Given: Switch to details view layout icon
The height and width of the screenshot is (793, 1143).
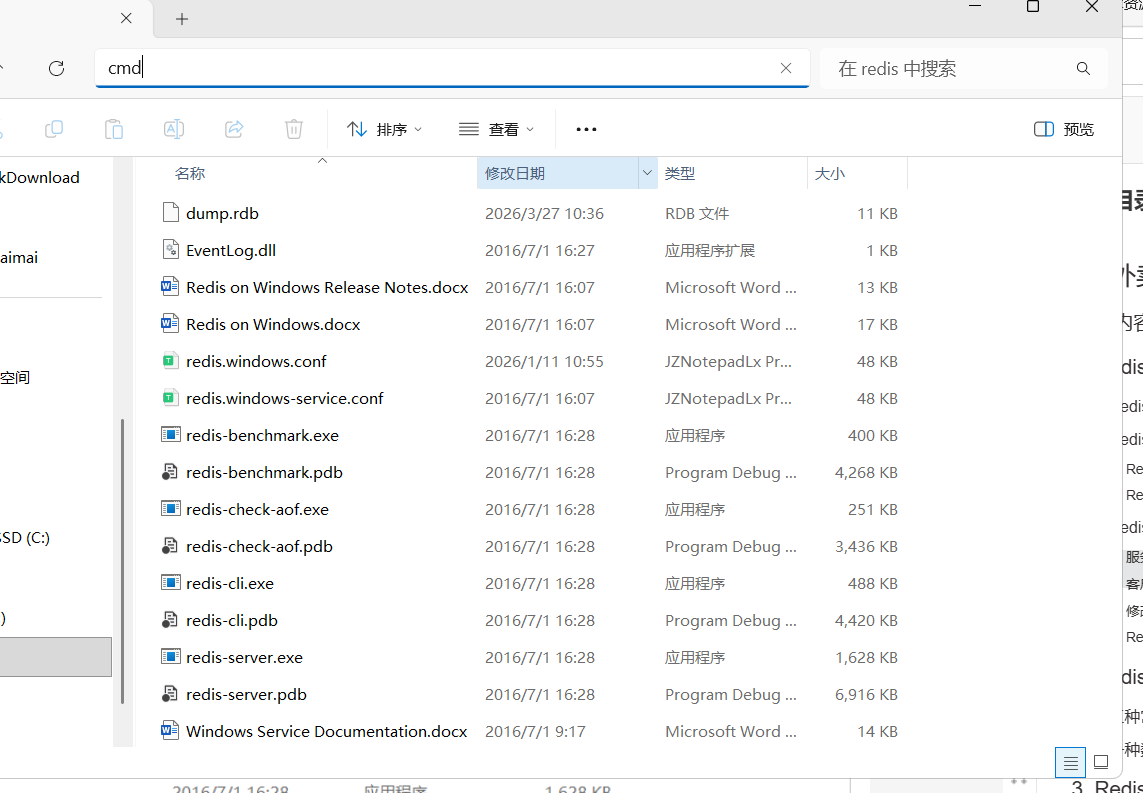Looking at the screenshot, I should [x=1070, y=762].
